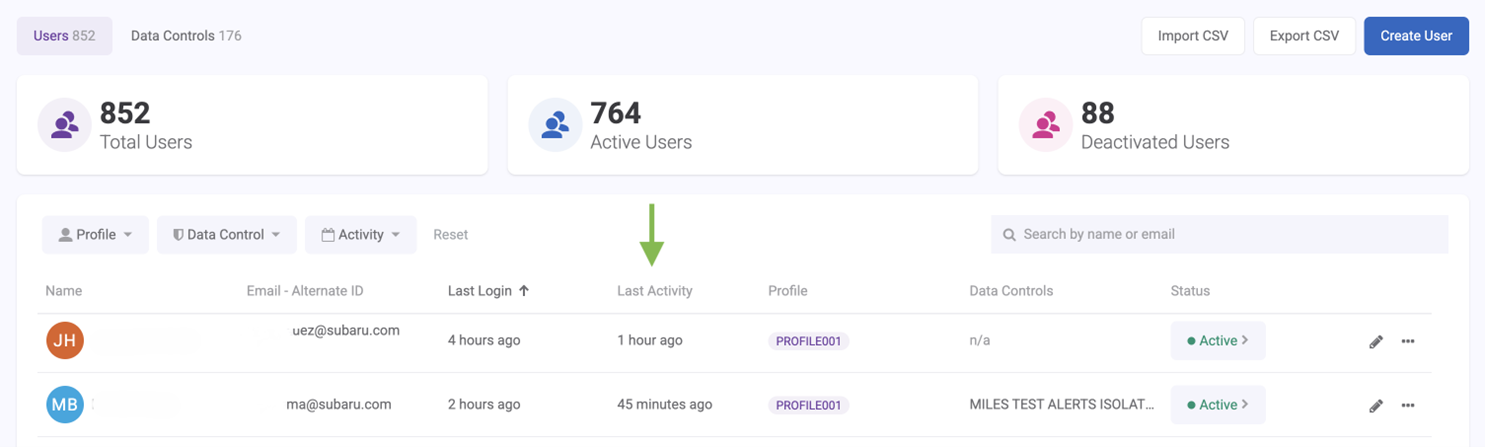This screenshot has width=1485, height=447.
Task: Click the Active Users blue icon
Action: click(x=555, y=125)
